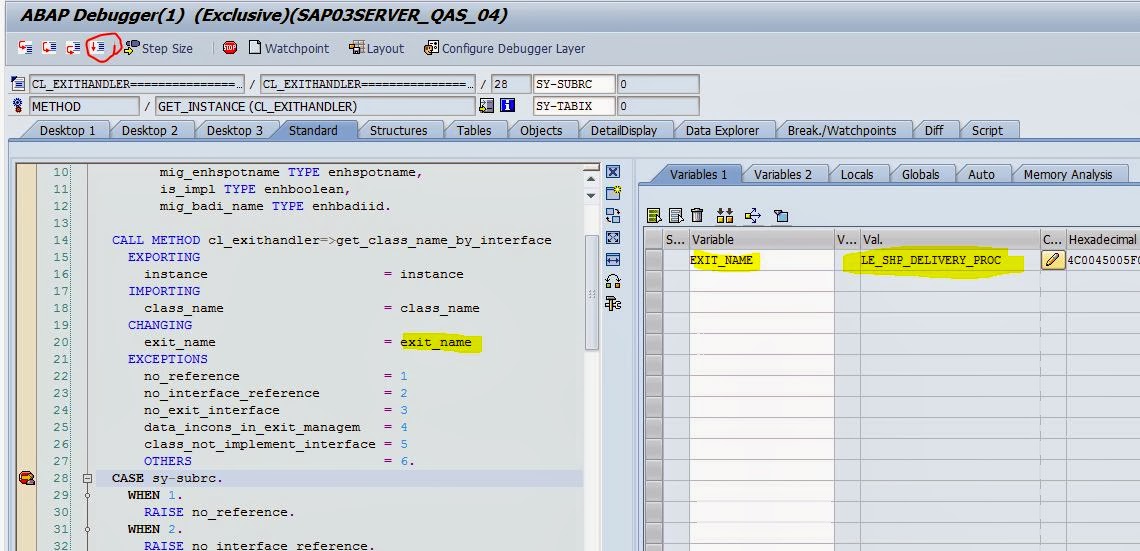This screenshot has height=551, width=1140.
Task: Click the Continue icon circled in red
Action: click(97, 48)
